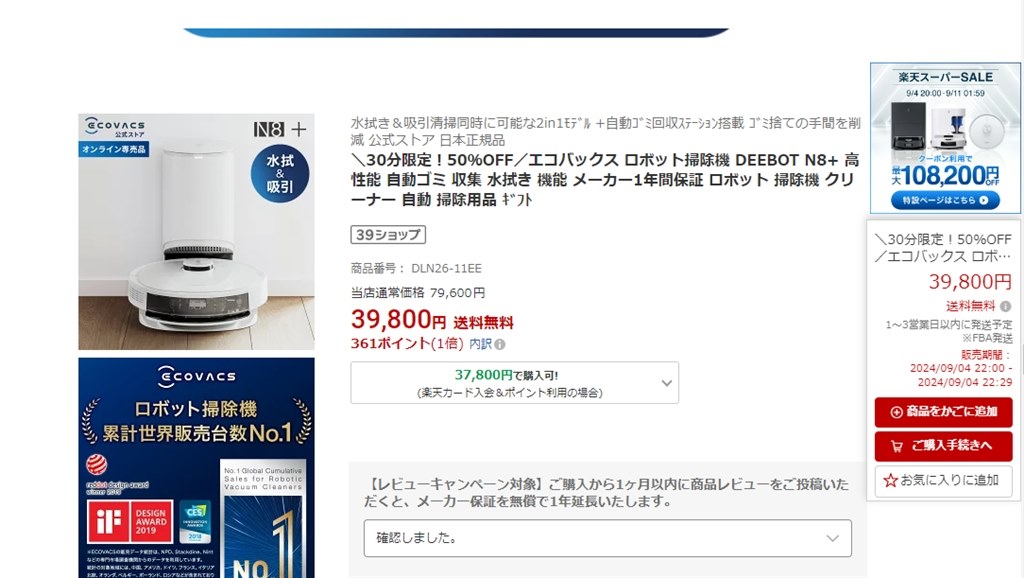Click the plus icon on 商品をかごに追加
This screenshot has height=578, width=1024.
897,412
